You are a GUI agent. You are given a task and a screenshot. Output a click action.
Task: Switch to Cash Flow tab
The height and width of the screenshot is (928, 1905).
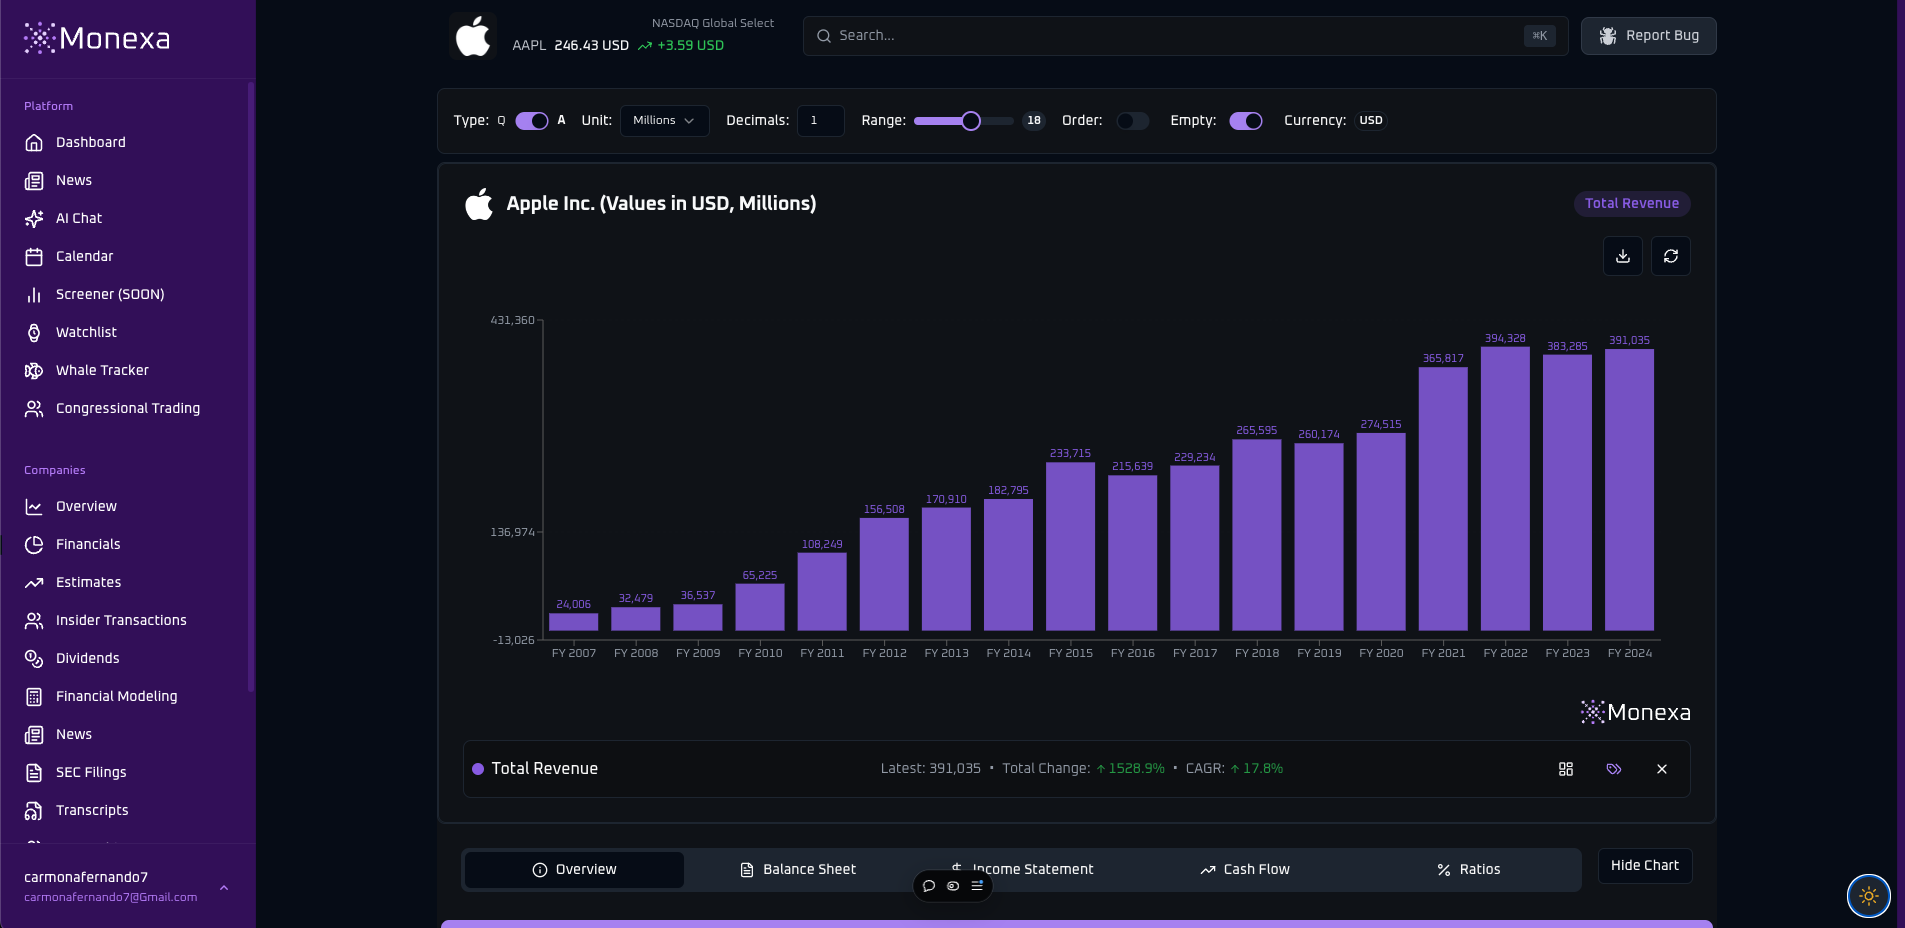pos(1245,870)
